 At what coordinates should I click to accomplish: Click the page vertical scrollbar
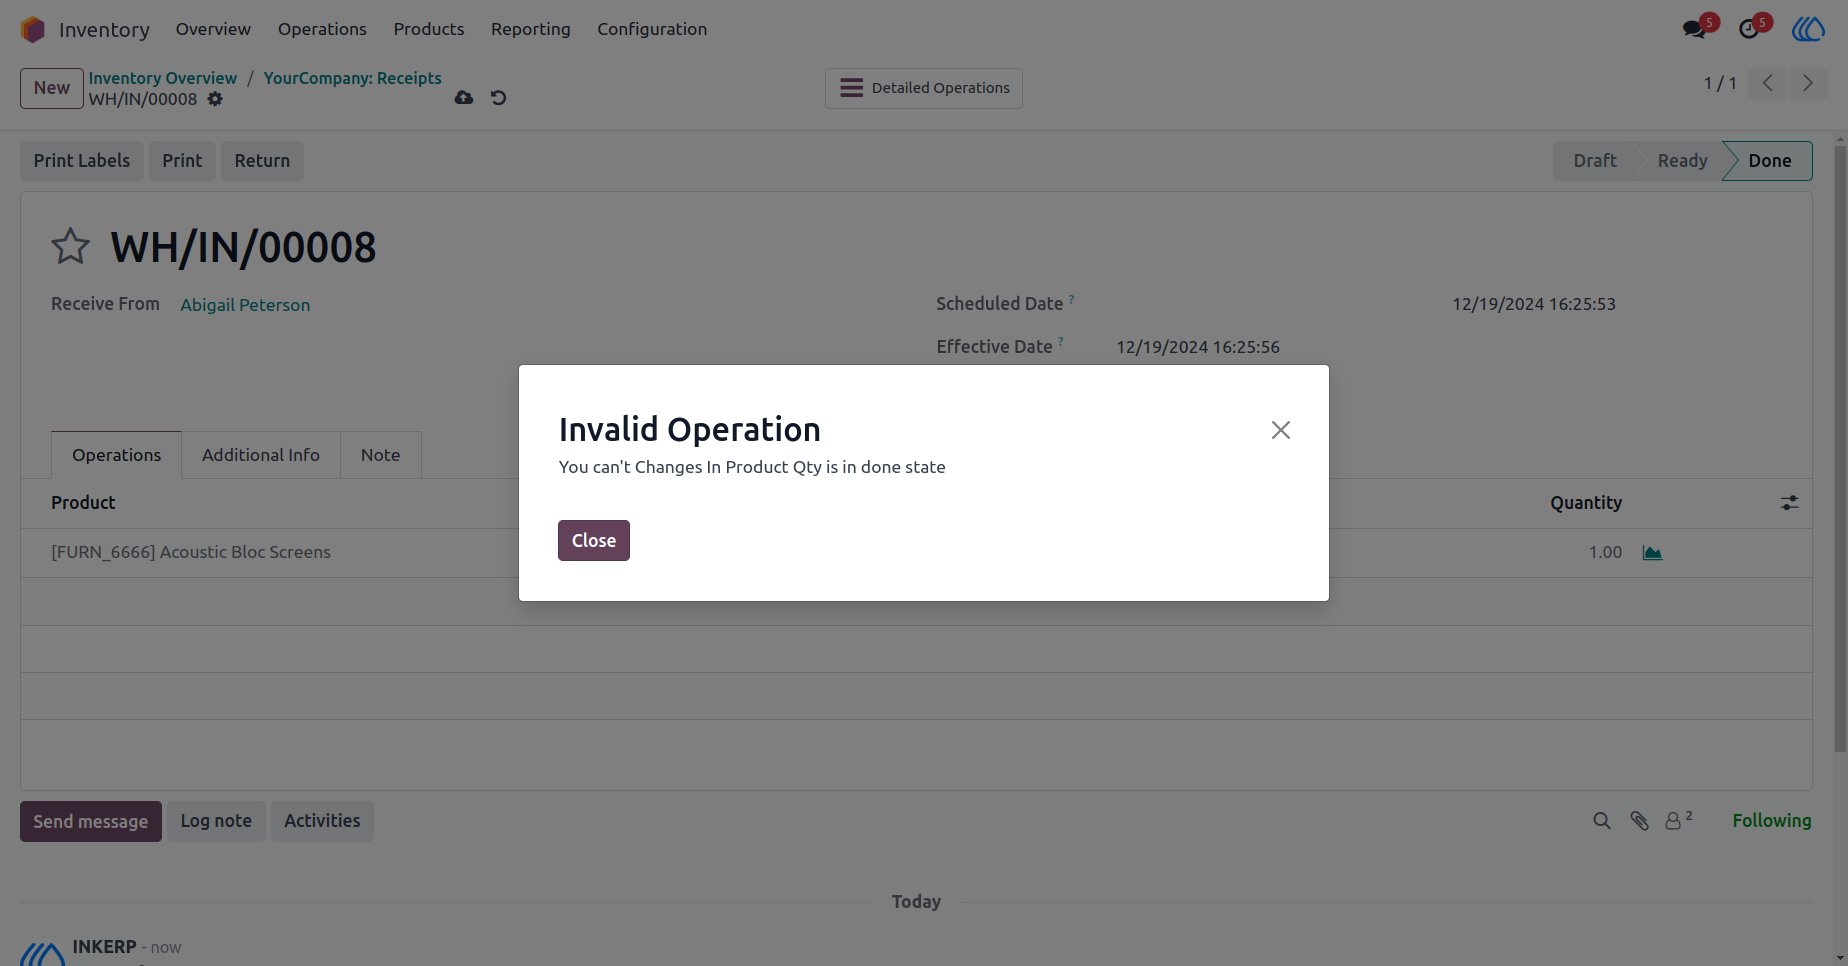click(1840, 448)
